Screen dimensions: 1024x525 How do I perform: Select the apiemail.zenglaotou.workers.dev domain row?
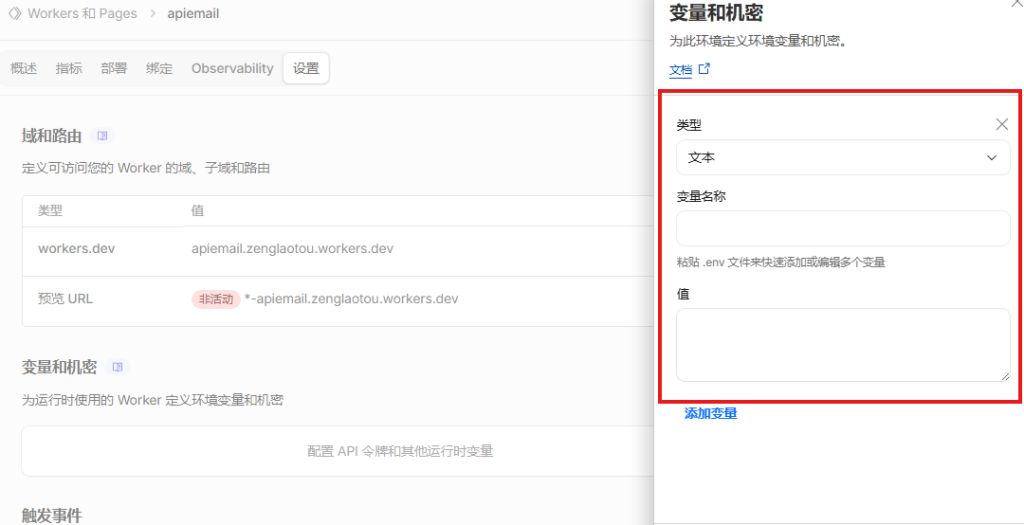(338, 249)
